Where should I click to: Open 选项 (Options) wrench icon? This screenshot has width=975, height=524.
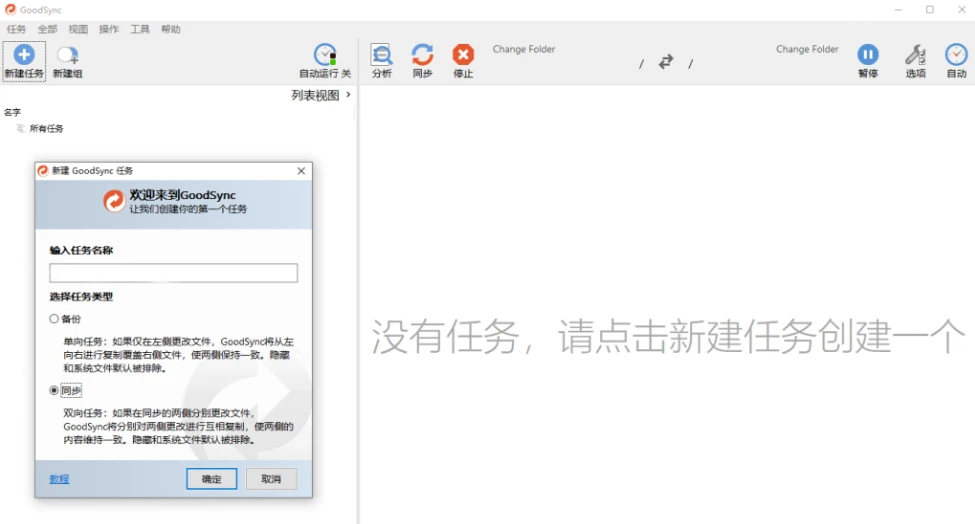coord(915,55)
